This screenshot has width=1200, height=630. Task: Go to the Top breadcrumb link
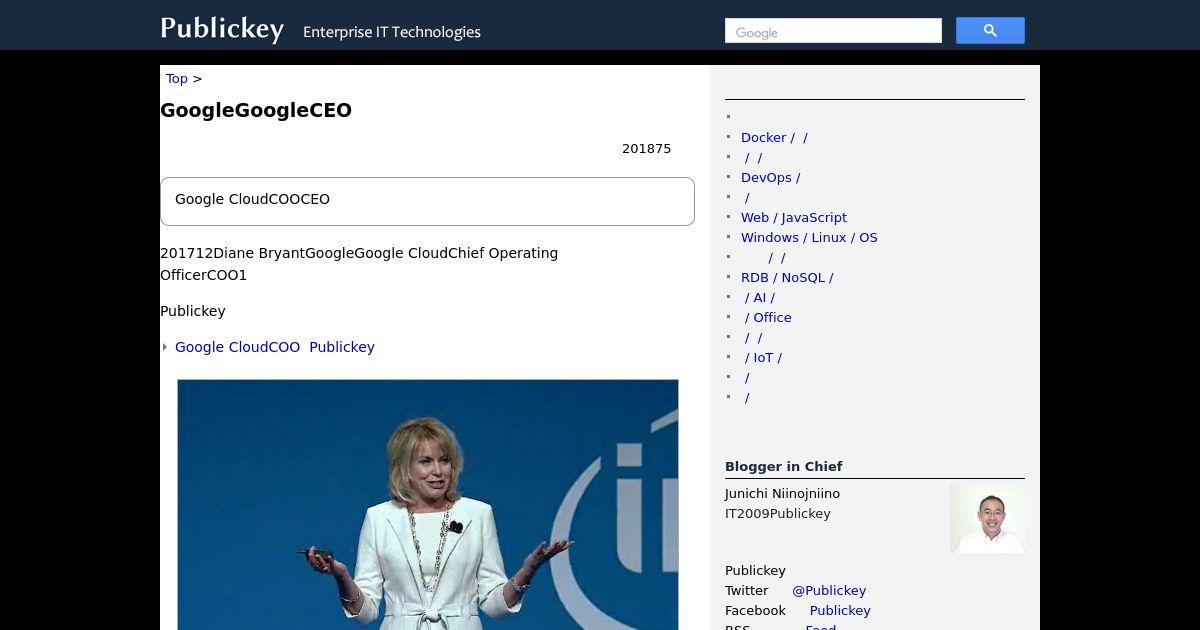click(x=177, y=78)
